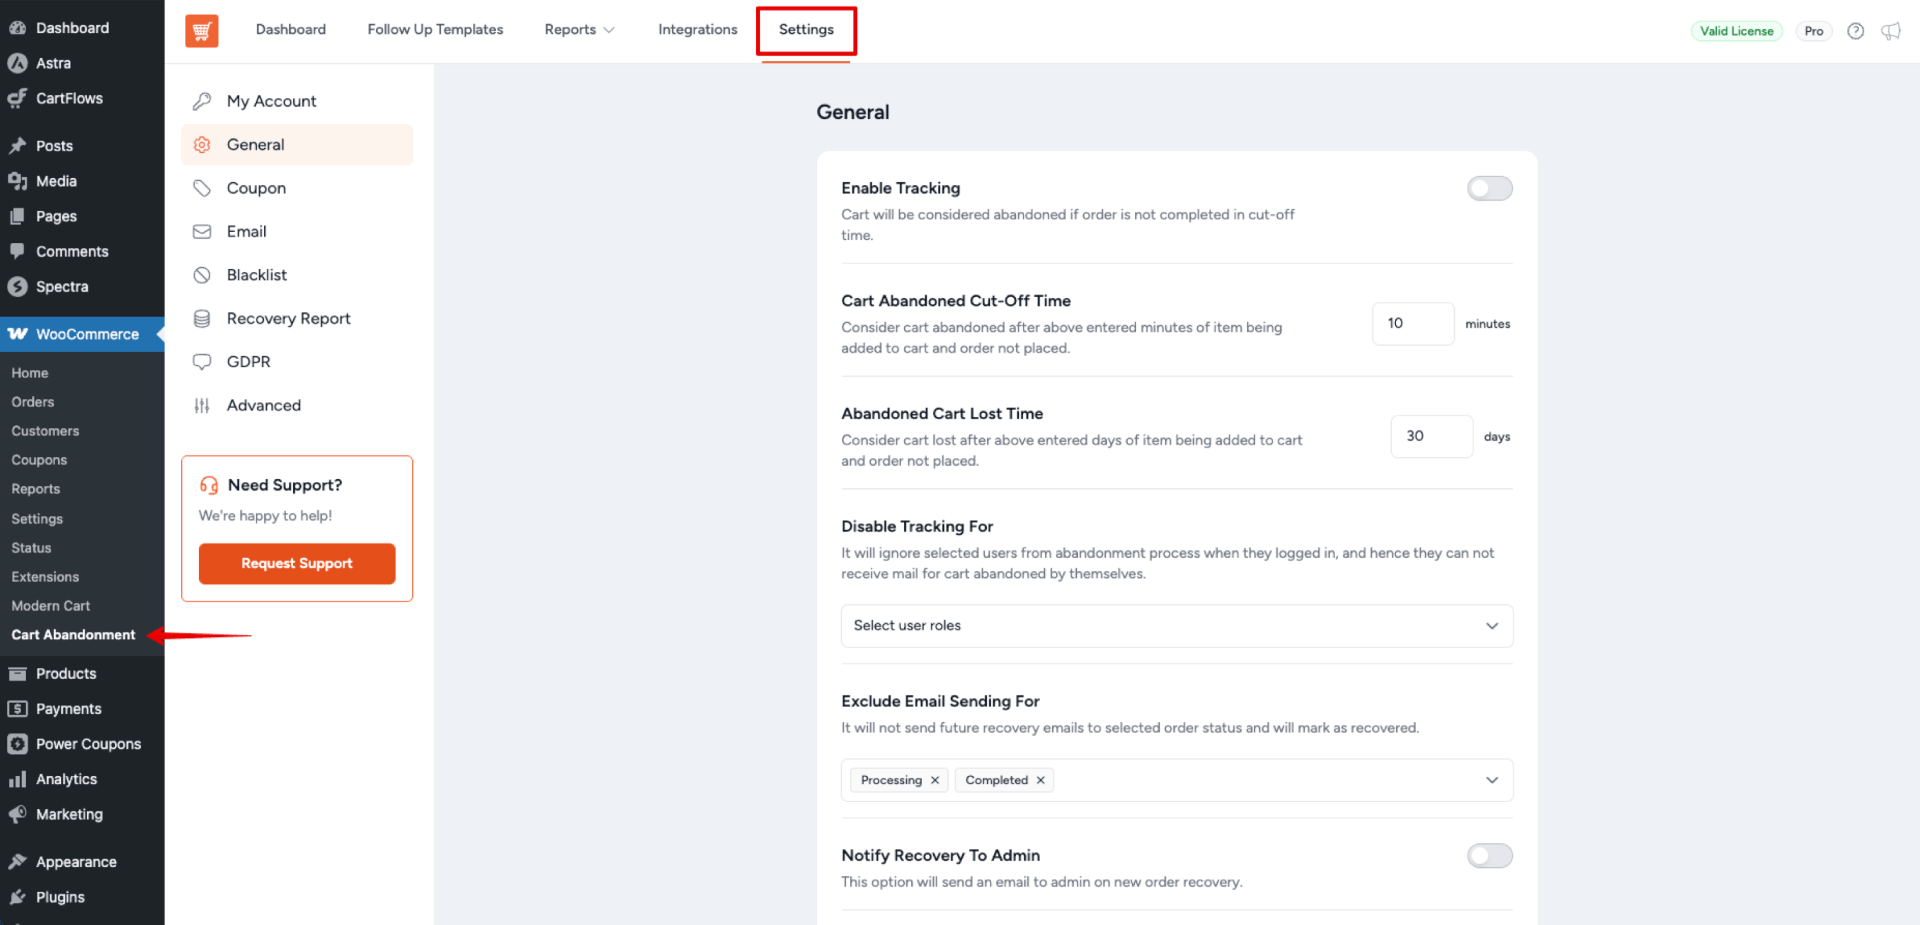Click the Need Support headset icon
Screen dimensions: 1920x925
click(x=208, y=485)
